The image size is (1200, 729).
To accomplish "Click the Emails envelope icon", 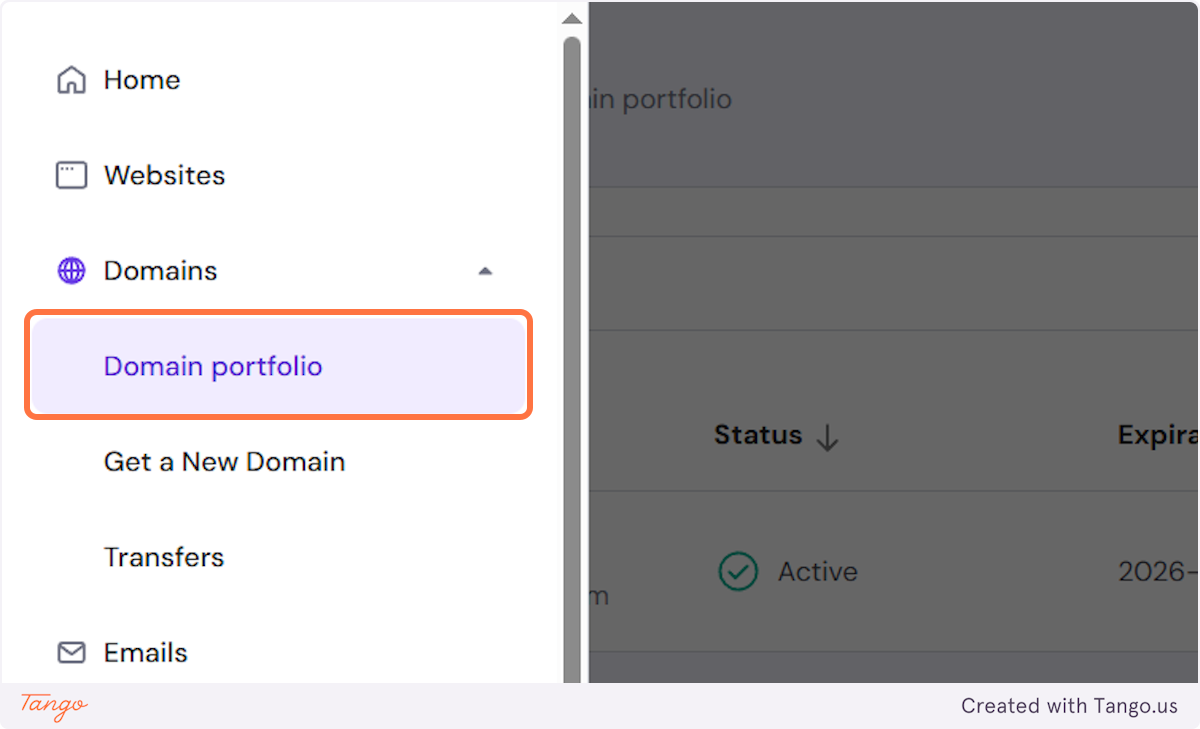I will pos(71,653).
